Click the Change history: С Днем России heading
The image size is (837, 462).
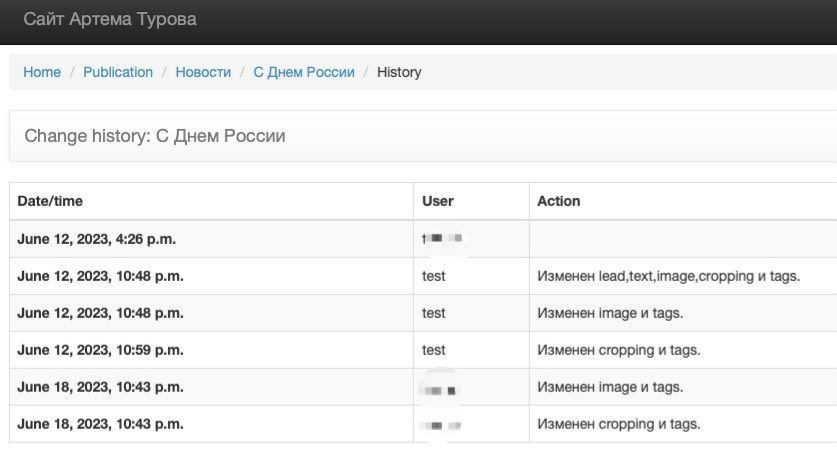coord(155,136)
